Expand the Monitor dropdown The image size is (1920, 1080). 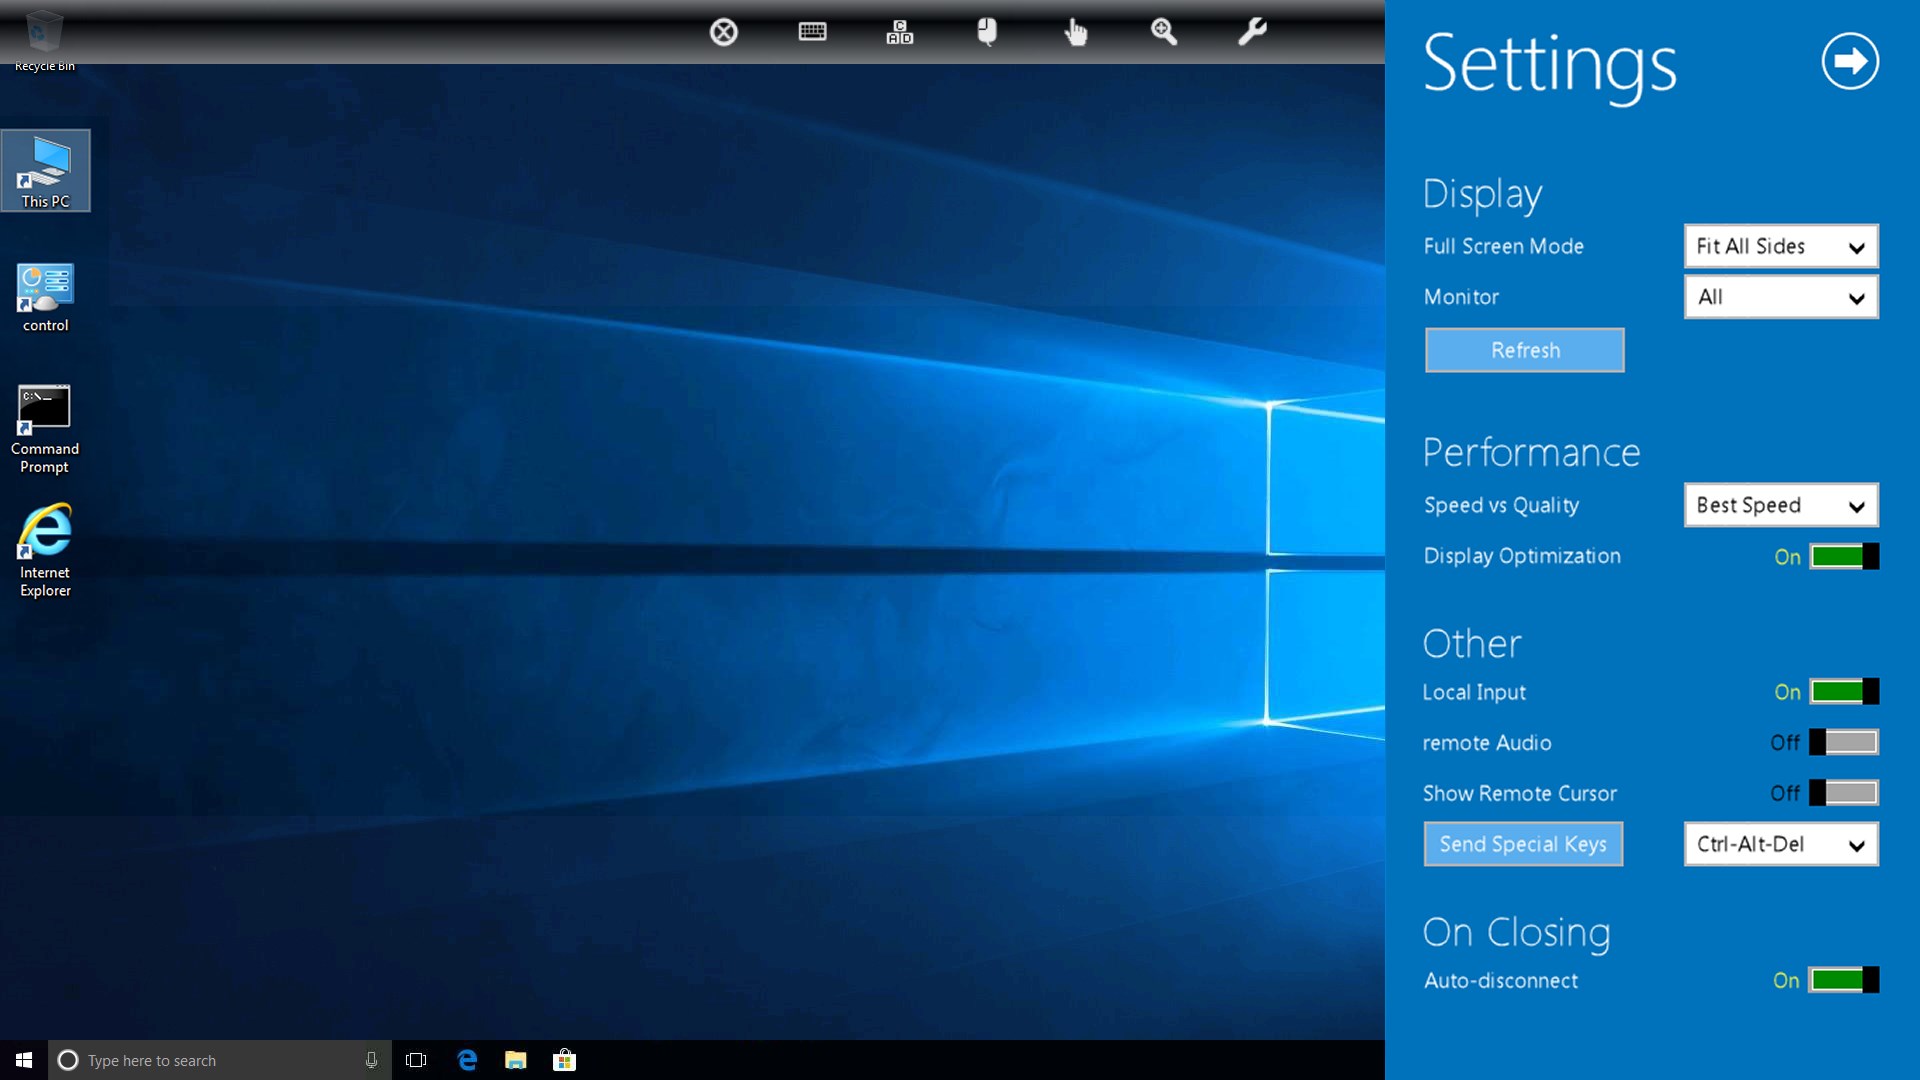pos(1780,297)
